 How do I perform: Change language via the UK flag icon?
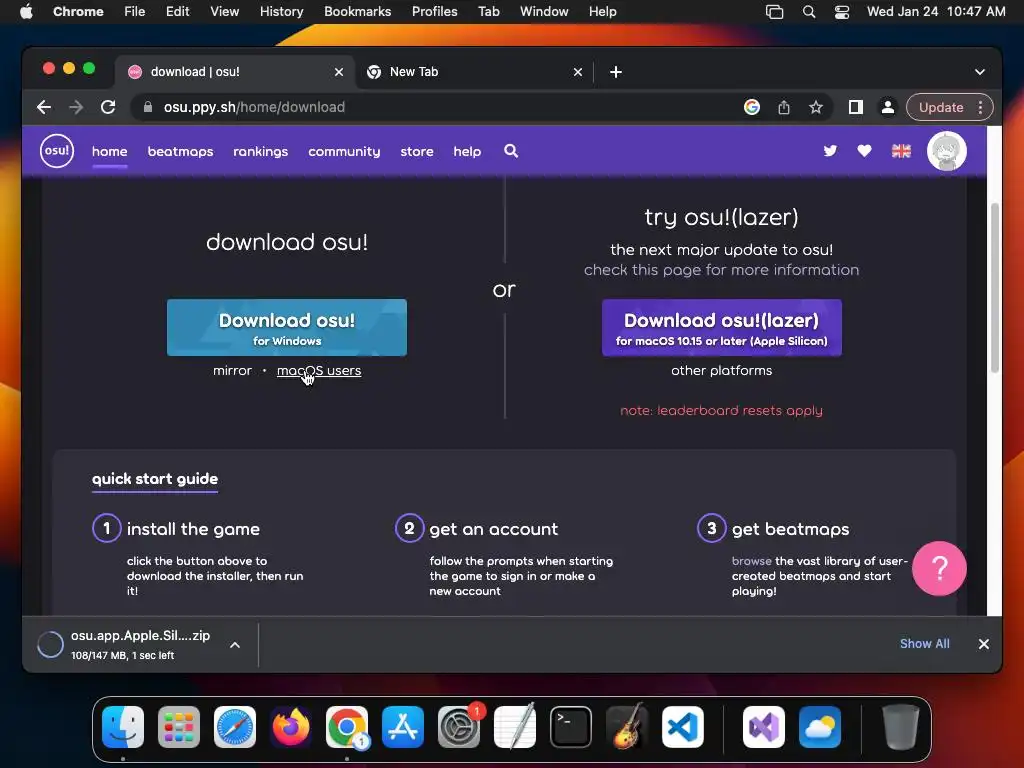(x=901, y=151)
